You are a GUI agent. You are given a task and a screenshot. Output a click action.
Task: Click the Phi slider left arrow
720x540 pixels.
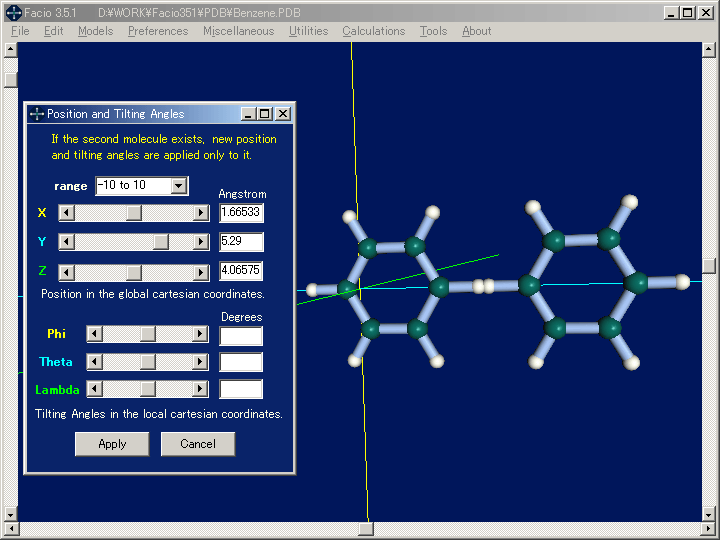(x=95, y=334)
